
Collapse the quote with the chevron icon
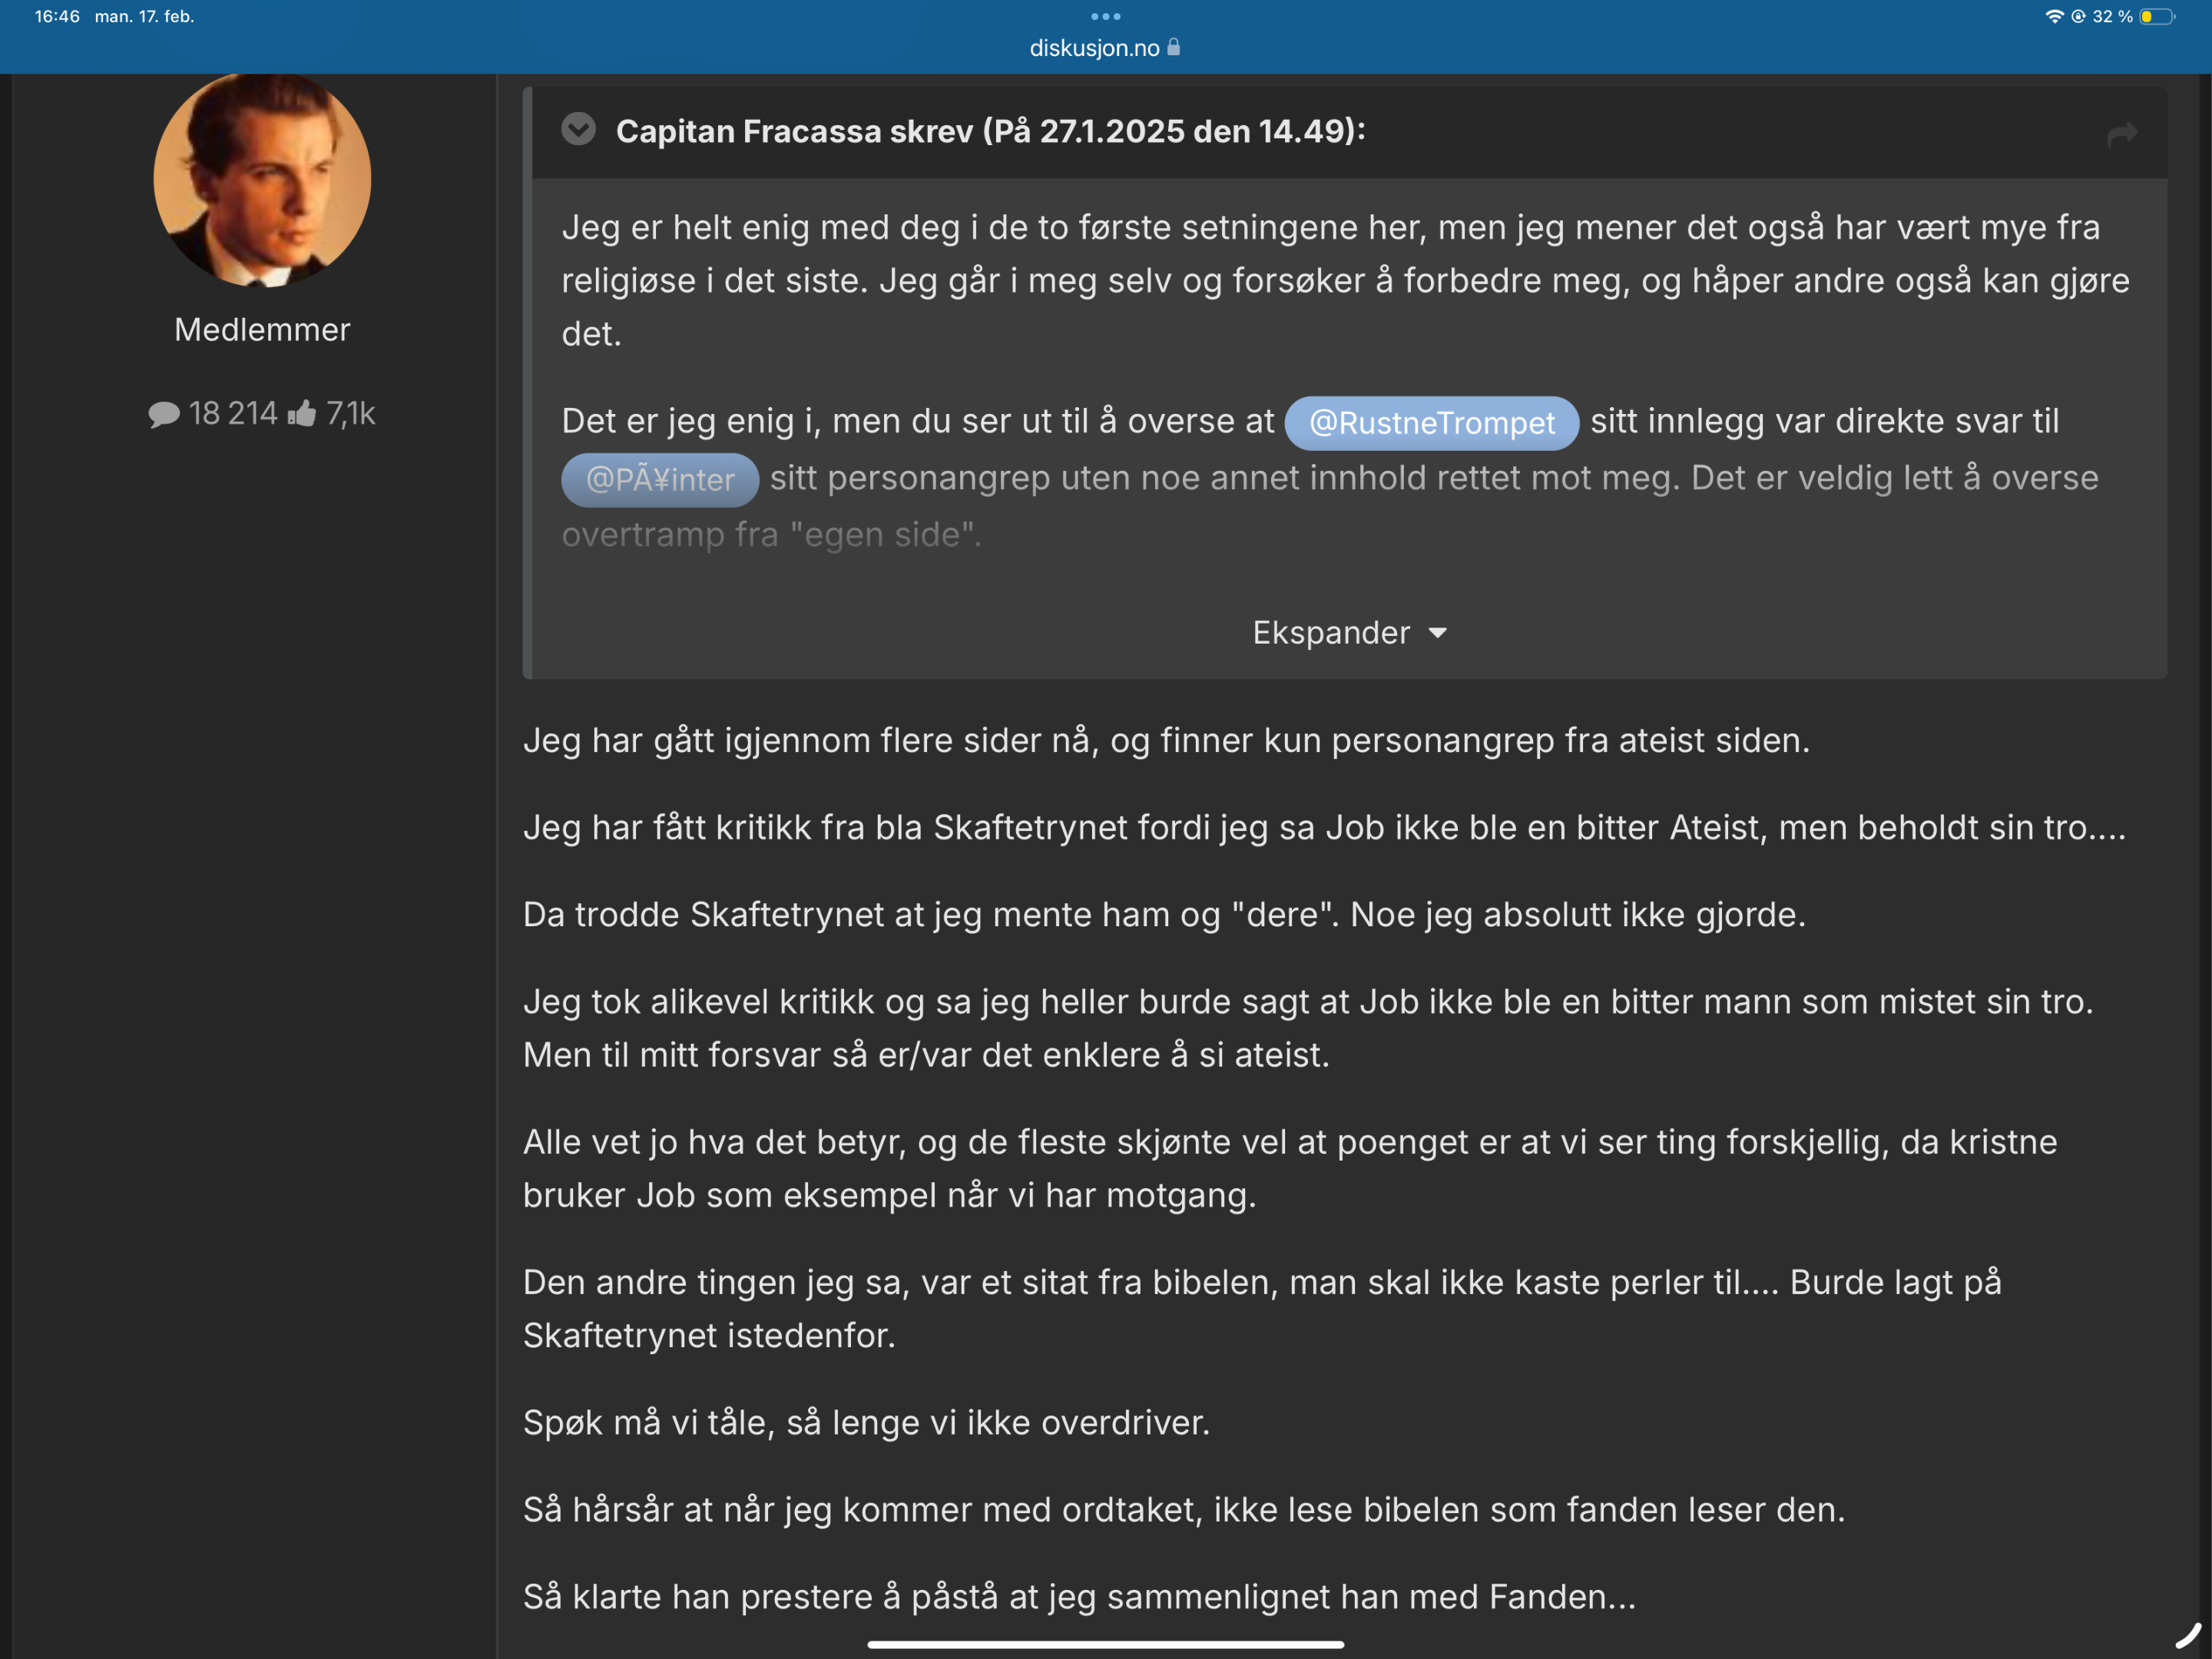tap(578, 130)
